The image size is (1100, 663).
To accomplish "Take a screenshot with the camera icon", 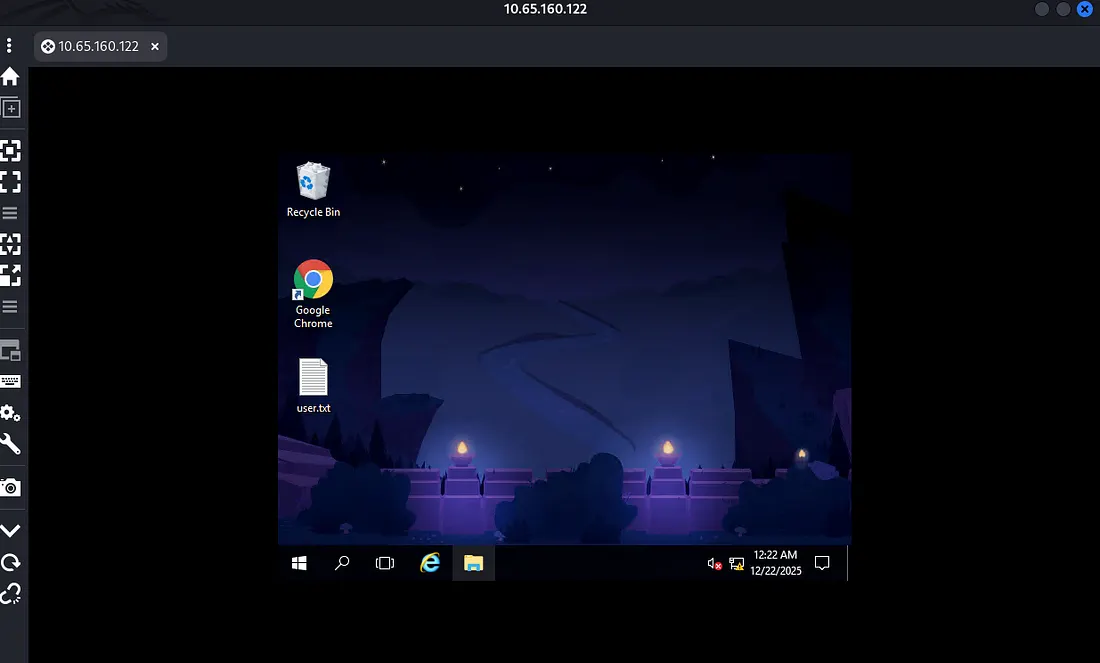I will point(10,487).
